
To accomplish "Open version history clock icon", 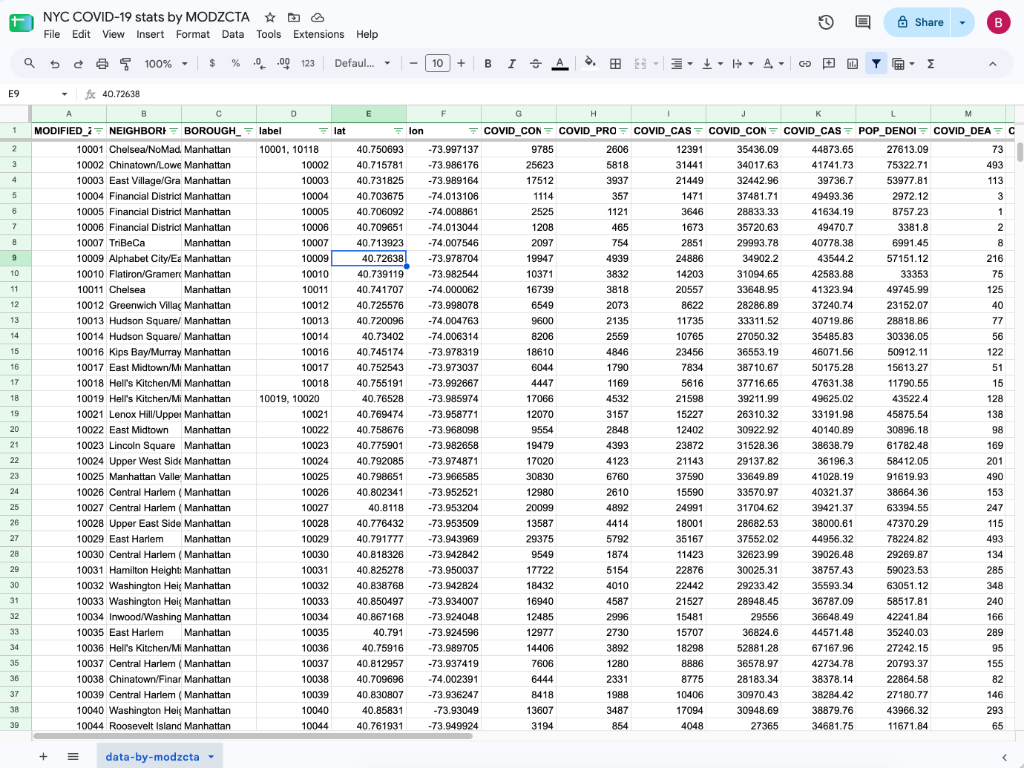I will 826,22.
